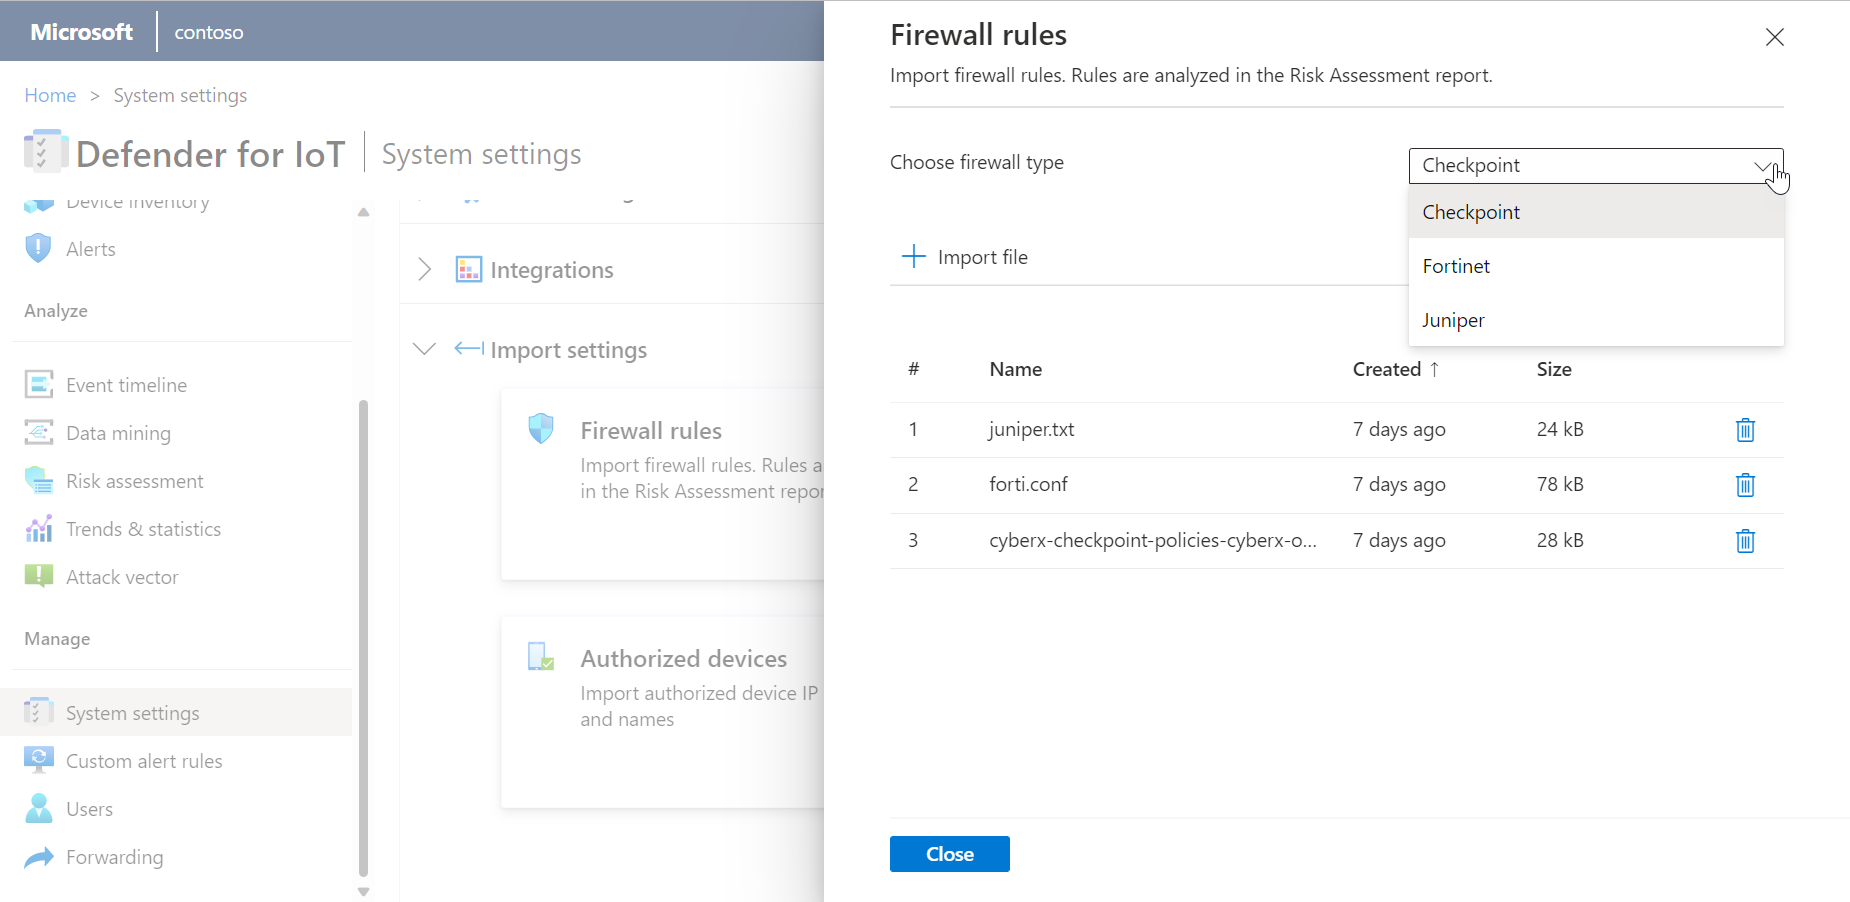Click the sidebar vertical scrollbar thumb
Viewport: 1850px width, 902px height.
(x=363, y=638)
